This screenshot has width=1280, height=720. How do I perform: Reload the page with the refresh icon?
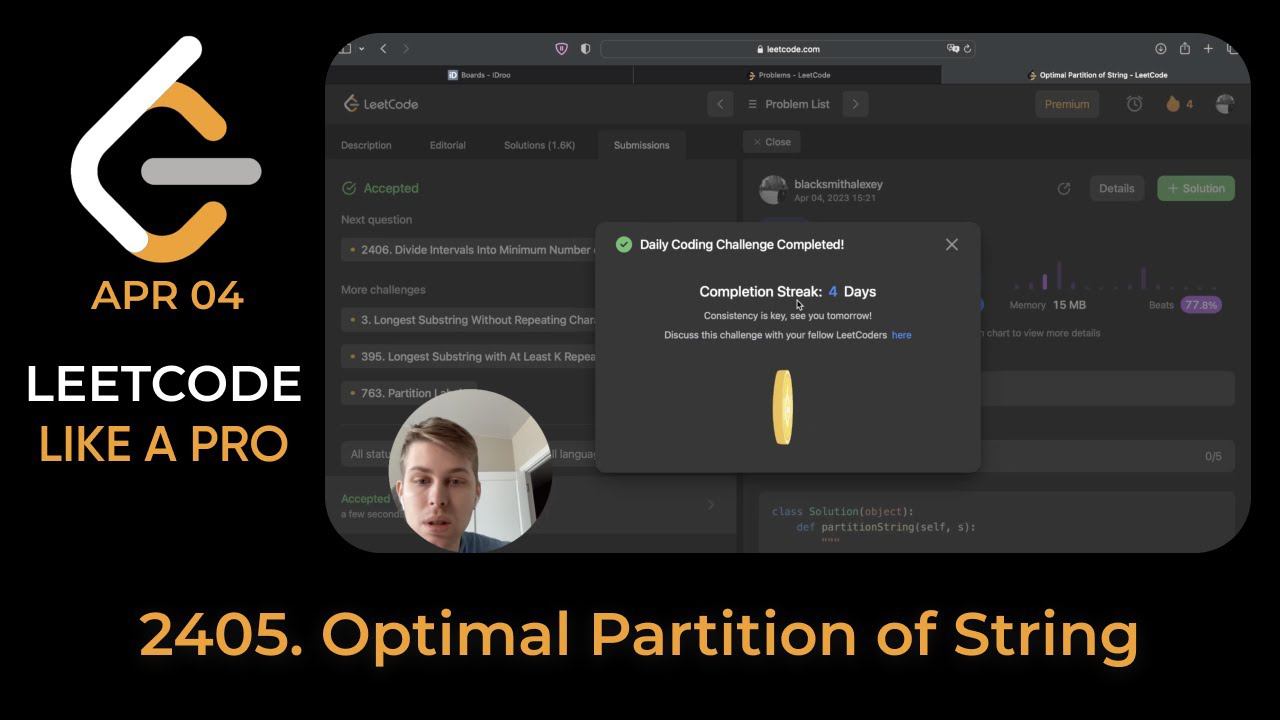[968, 48]
